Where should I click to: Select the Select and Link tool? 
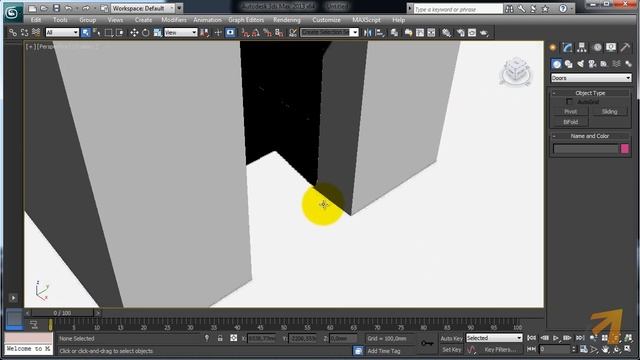coord(13,33)
